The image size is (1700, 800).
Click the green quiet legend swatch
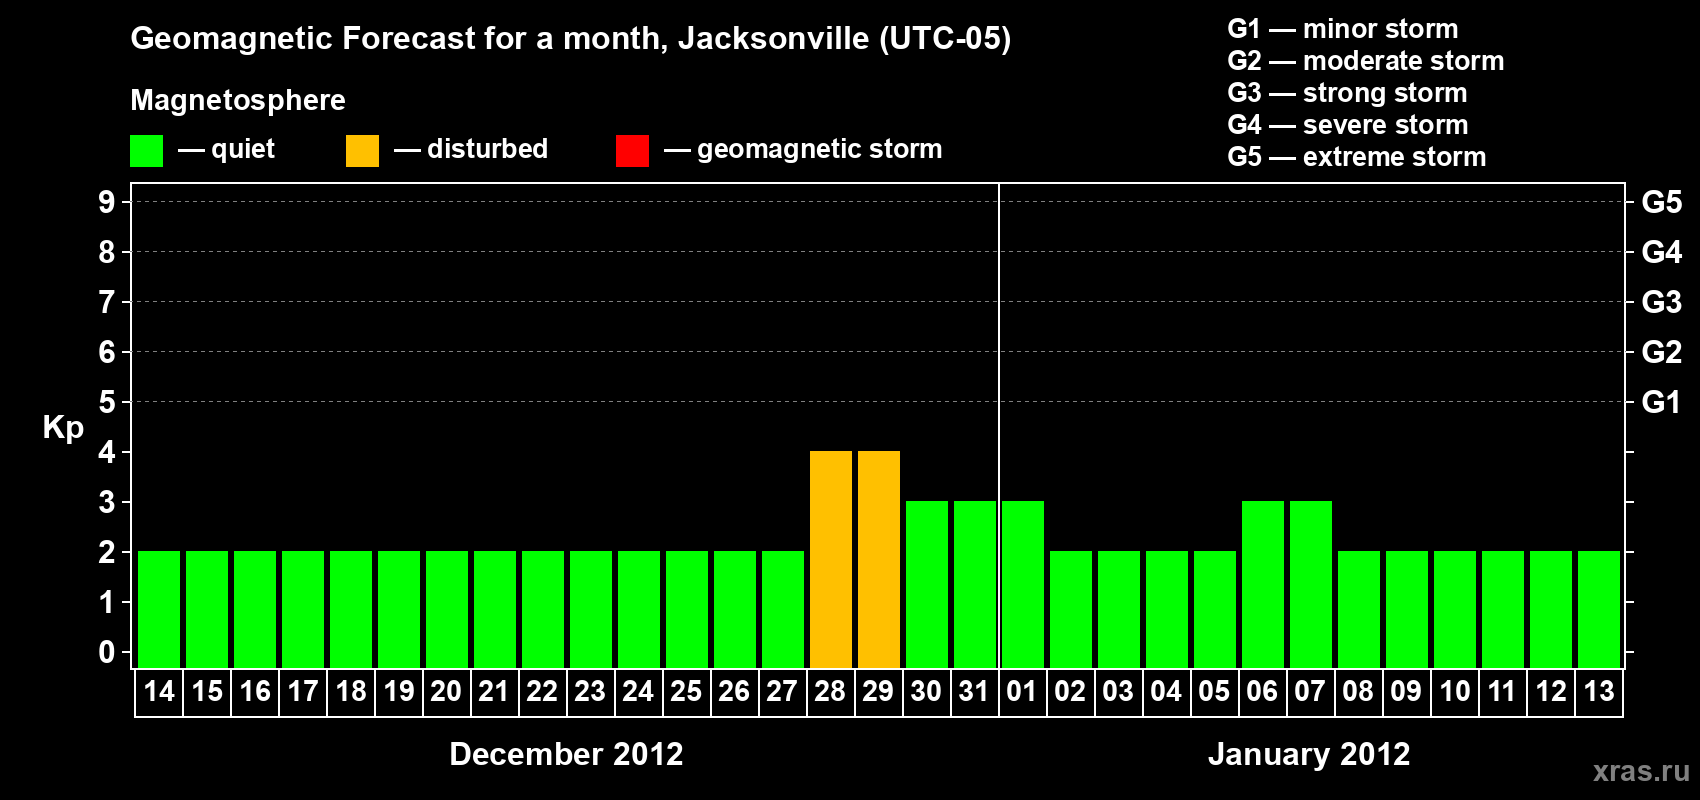tap(146, 151)
